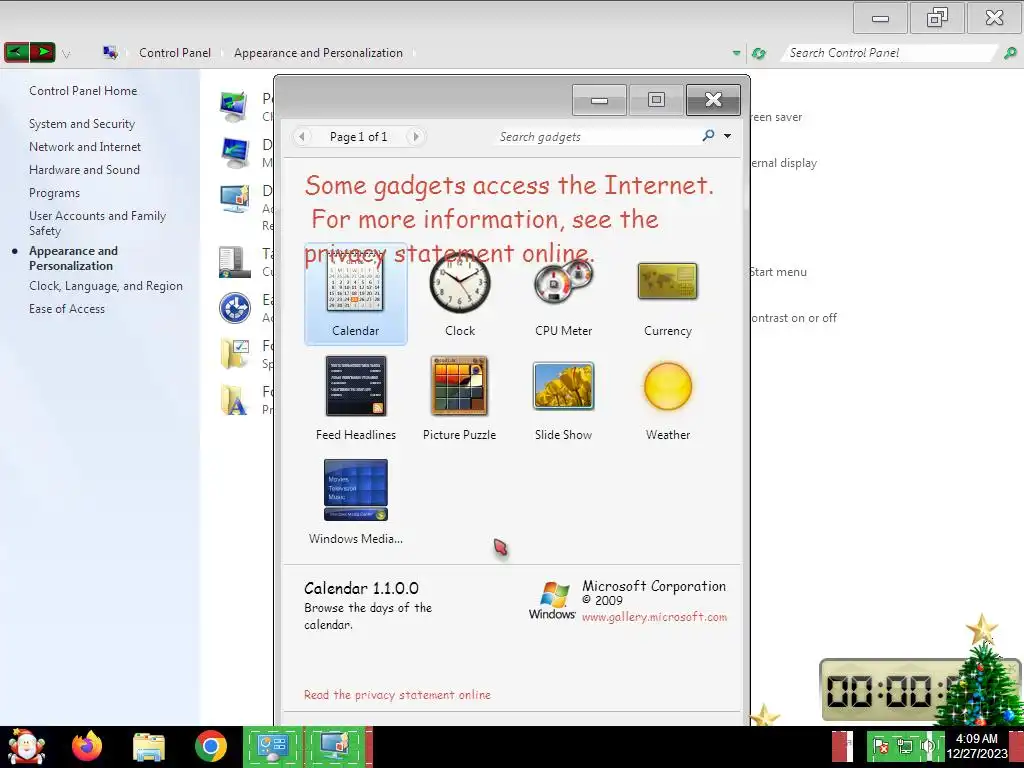Click the address bar refresh icon
Screen dimensions: 1024x768
[x=759, y=53]
